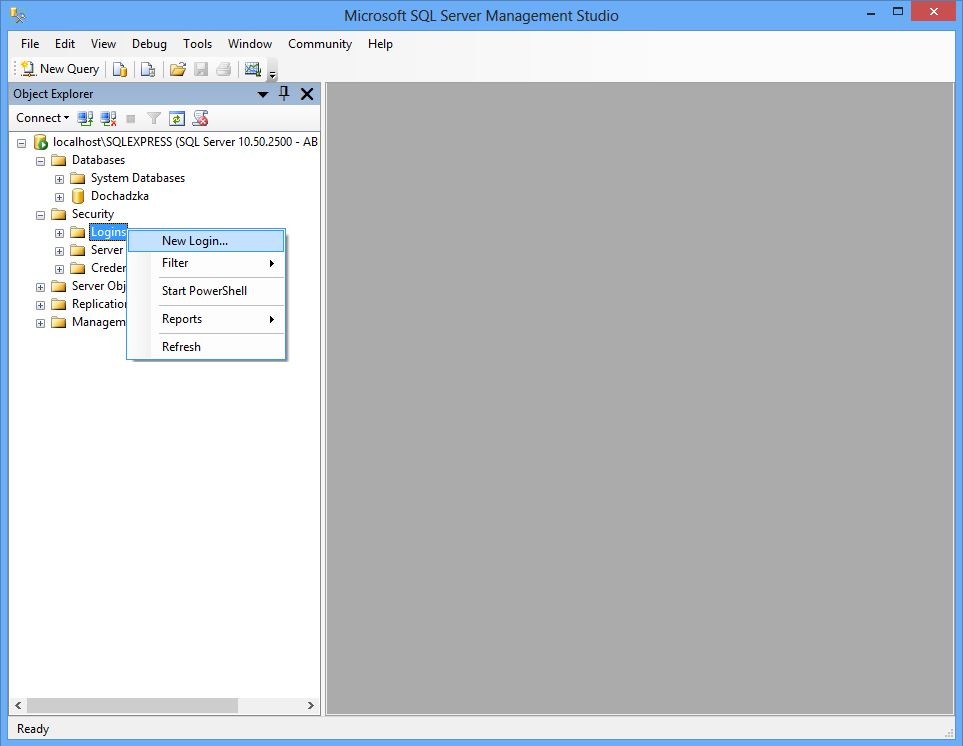963x746 pixels.
Task: Select the System Databases tree label
Action: tap(138, 178)
